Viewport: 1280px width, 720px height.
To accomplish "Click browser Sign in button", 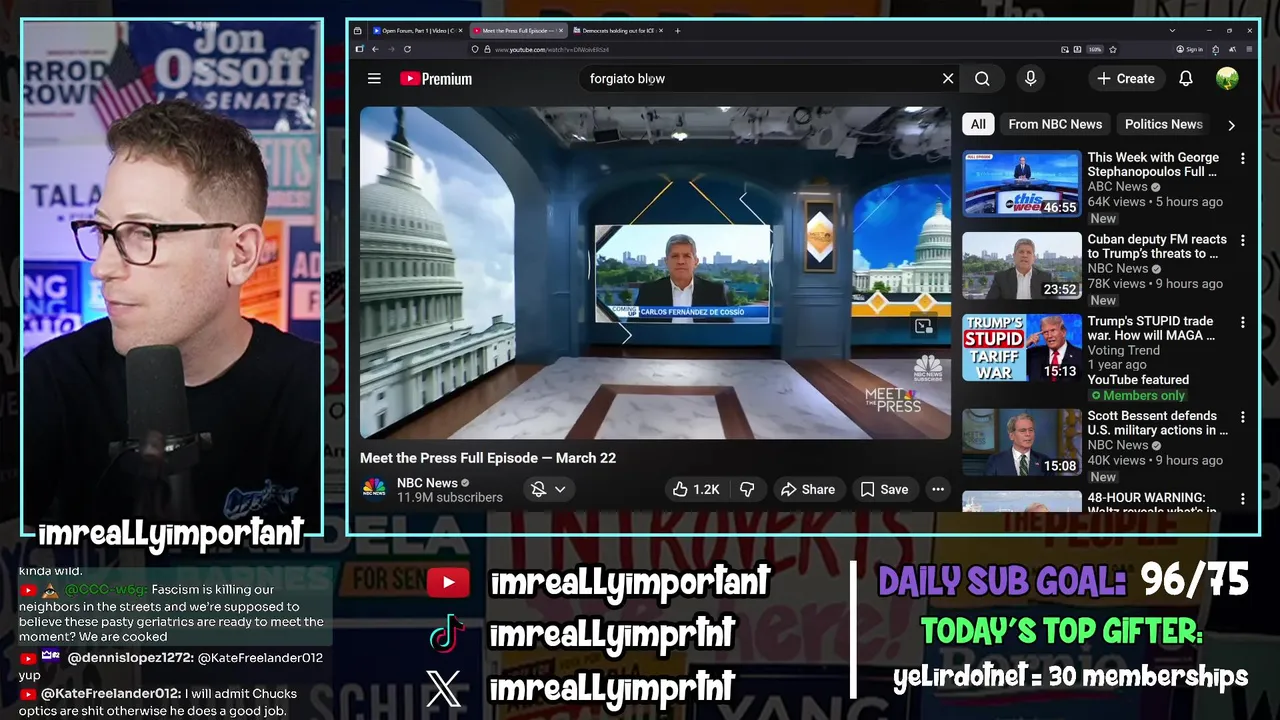I will (x=1188, y=49).
